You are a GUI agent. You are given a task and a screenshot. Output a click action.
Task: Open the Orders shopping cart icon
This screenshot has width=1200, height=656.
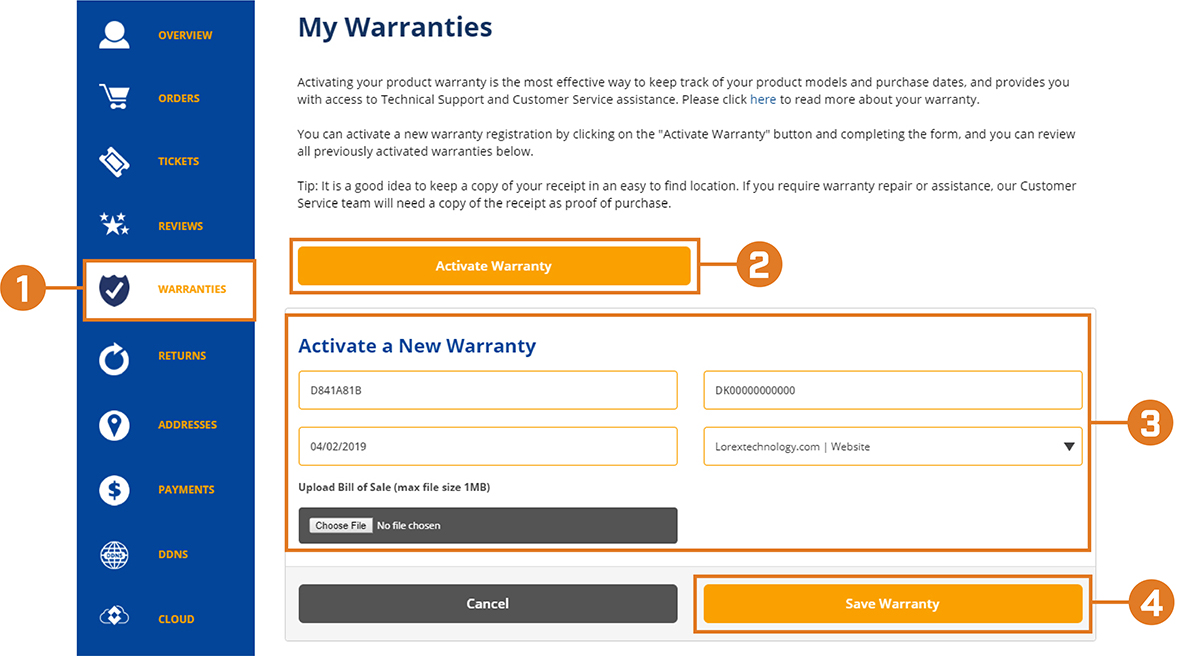(114, 97)
